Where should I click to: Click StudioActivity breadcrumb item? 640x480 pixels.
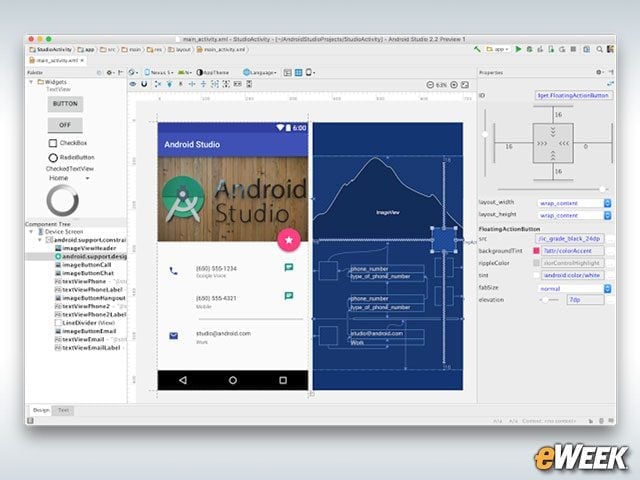[x=51, y=49]
